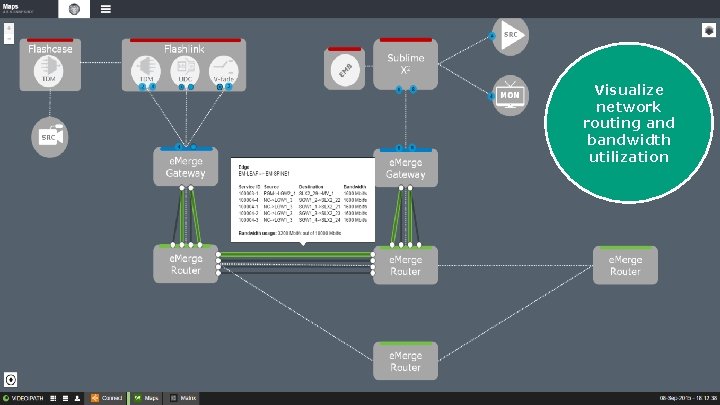This screenshot has width=720, height=405.
Task: Select the TDM icon inside Flashcase
Action: click(49, 72)
